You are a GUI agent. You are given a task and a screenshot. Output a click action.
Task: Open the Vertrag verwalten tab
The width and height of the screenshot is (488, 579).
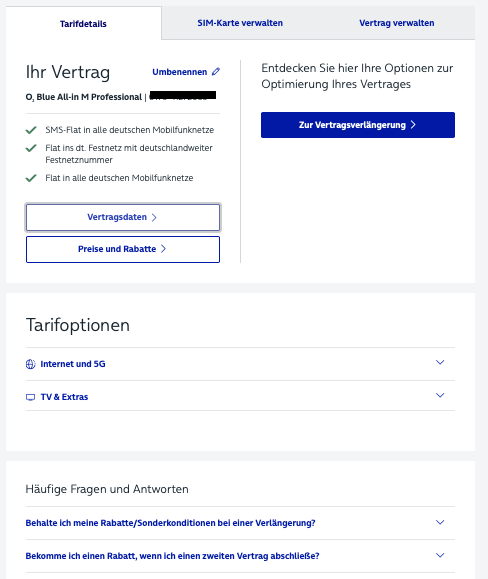point(397,23)
